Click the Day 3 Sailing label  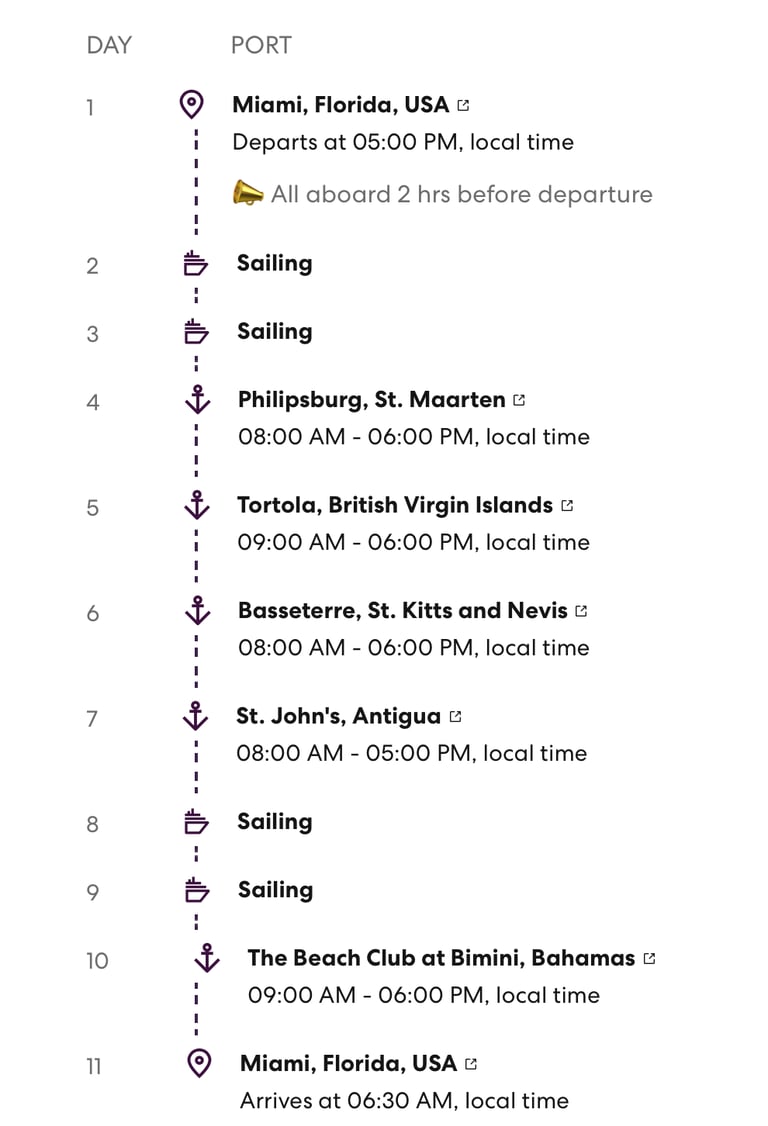pos(274,332)
